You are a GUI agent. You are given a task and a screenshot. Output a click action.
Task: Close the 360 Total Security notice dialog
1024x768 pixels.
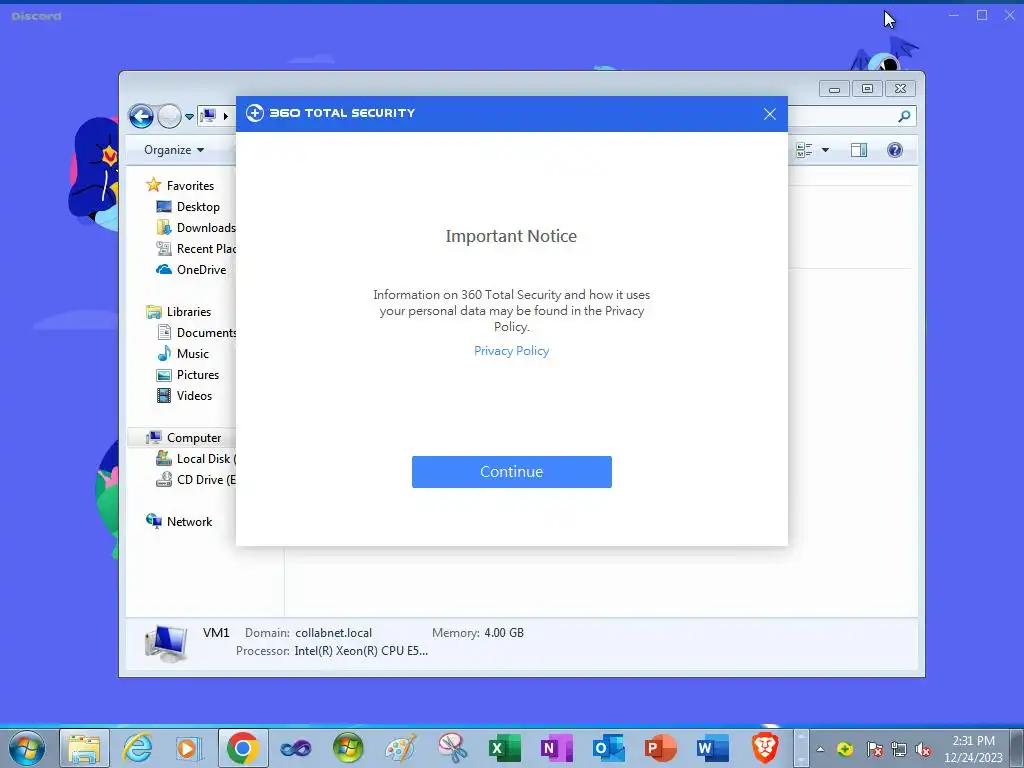click(769, 114)
